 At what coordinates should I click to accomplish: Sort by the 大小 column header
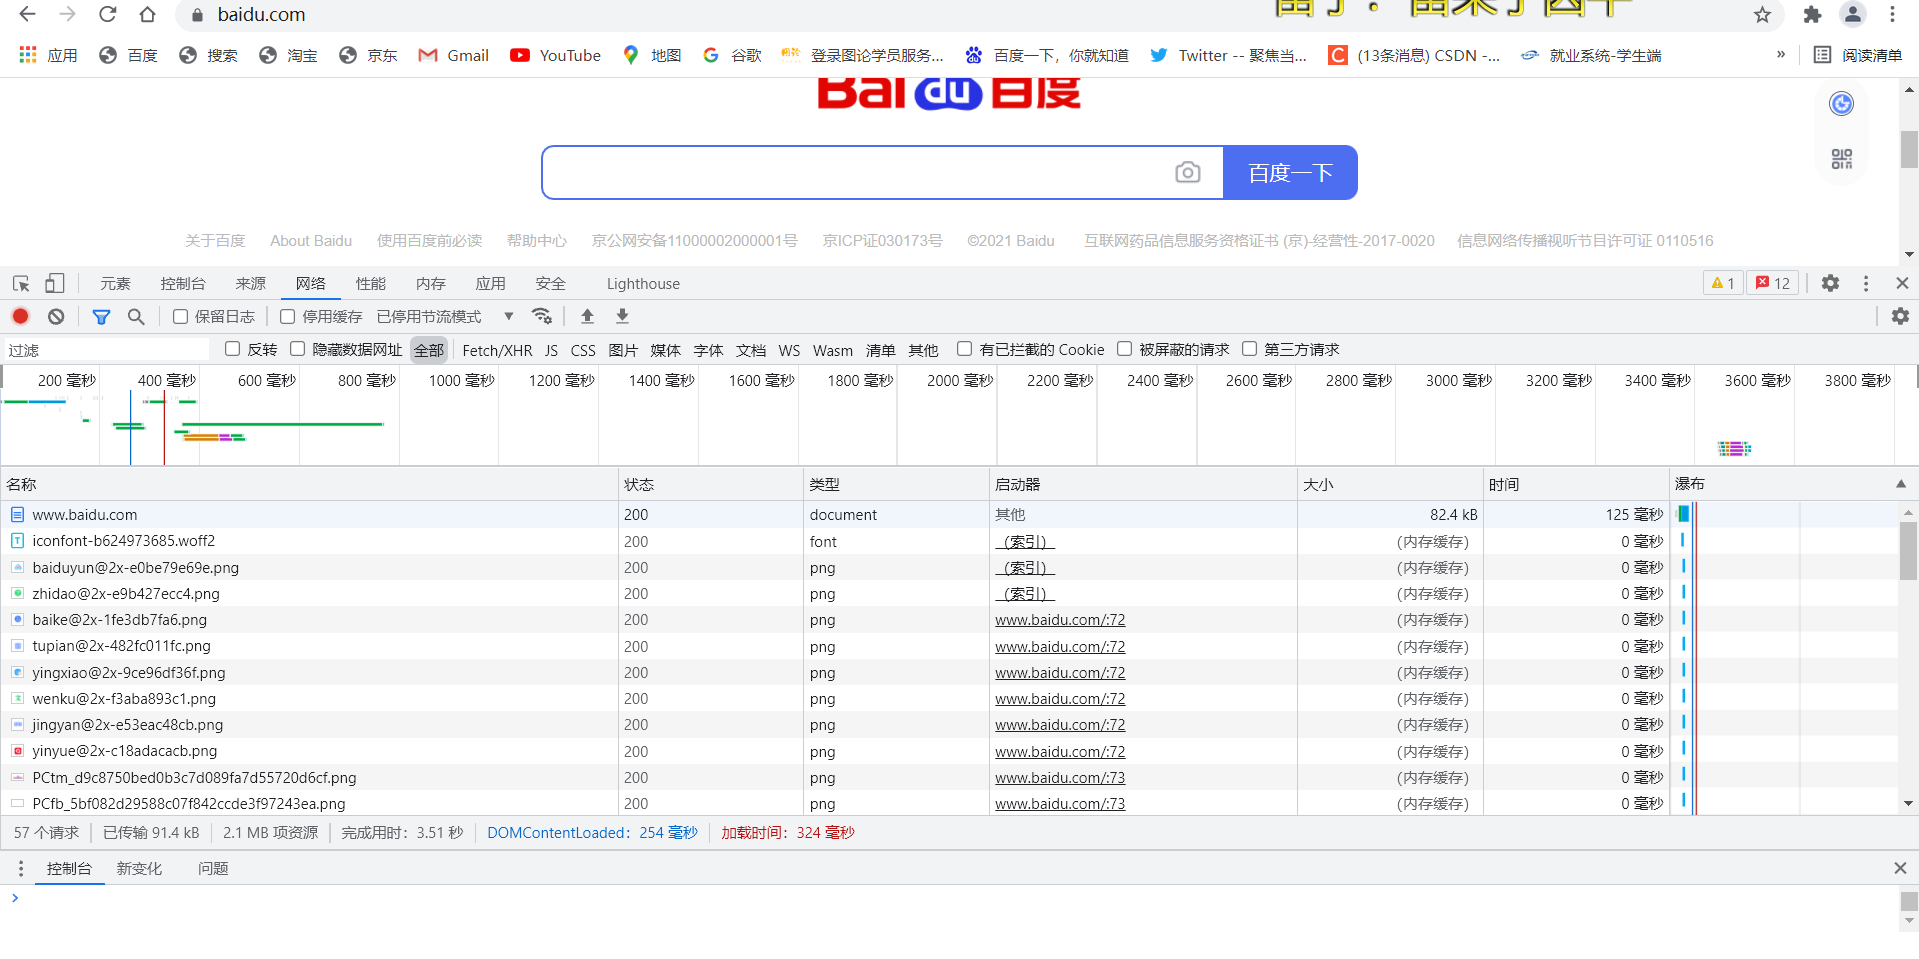click(x=1389, y=484)
